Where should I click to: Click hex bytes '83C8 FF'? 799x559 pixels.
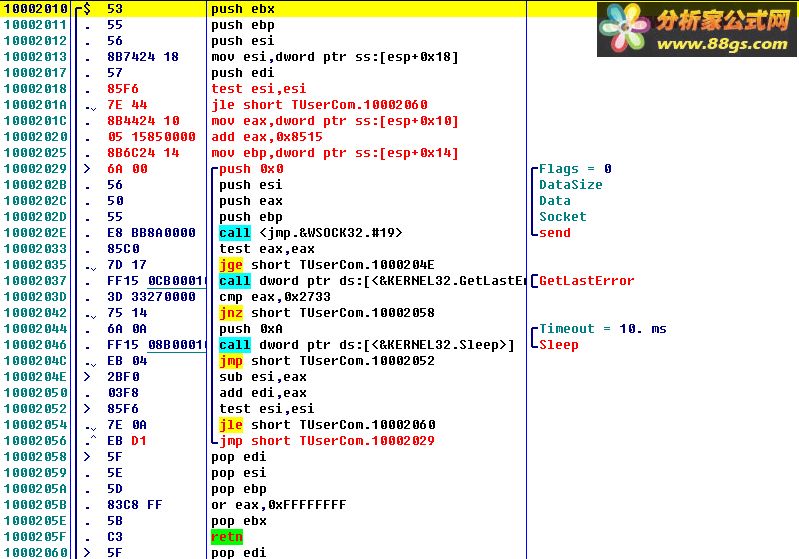[135, 505]
